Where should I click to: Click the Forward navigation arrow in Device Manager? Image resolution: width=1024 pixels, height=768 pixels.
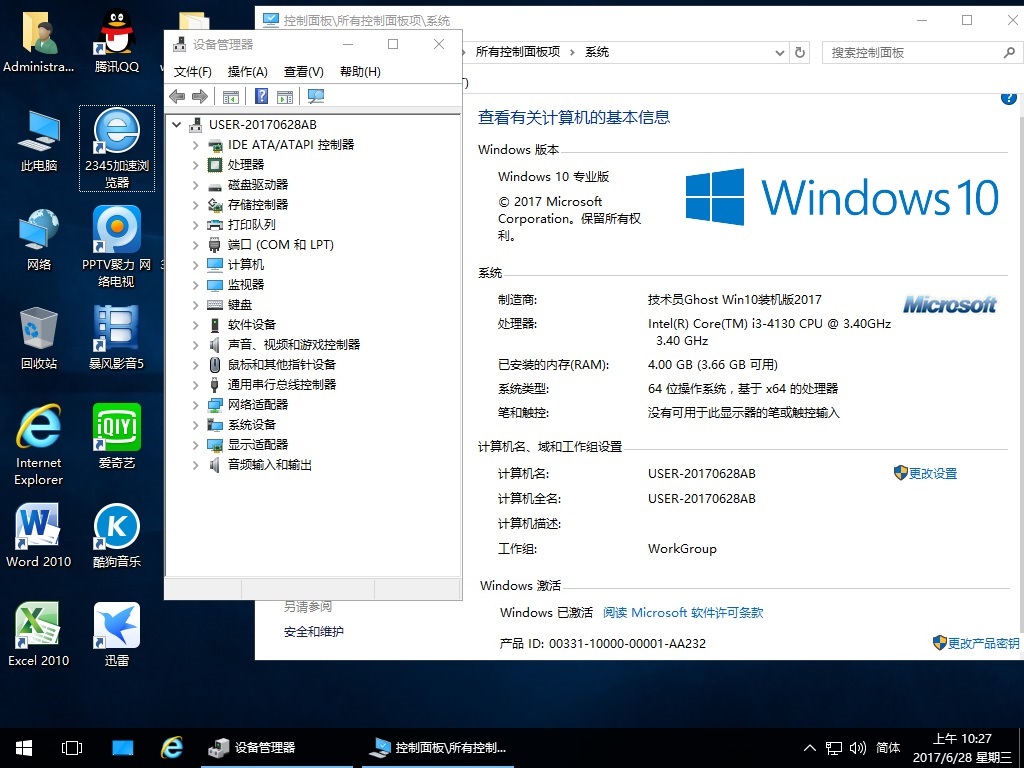[198, 96]
